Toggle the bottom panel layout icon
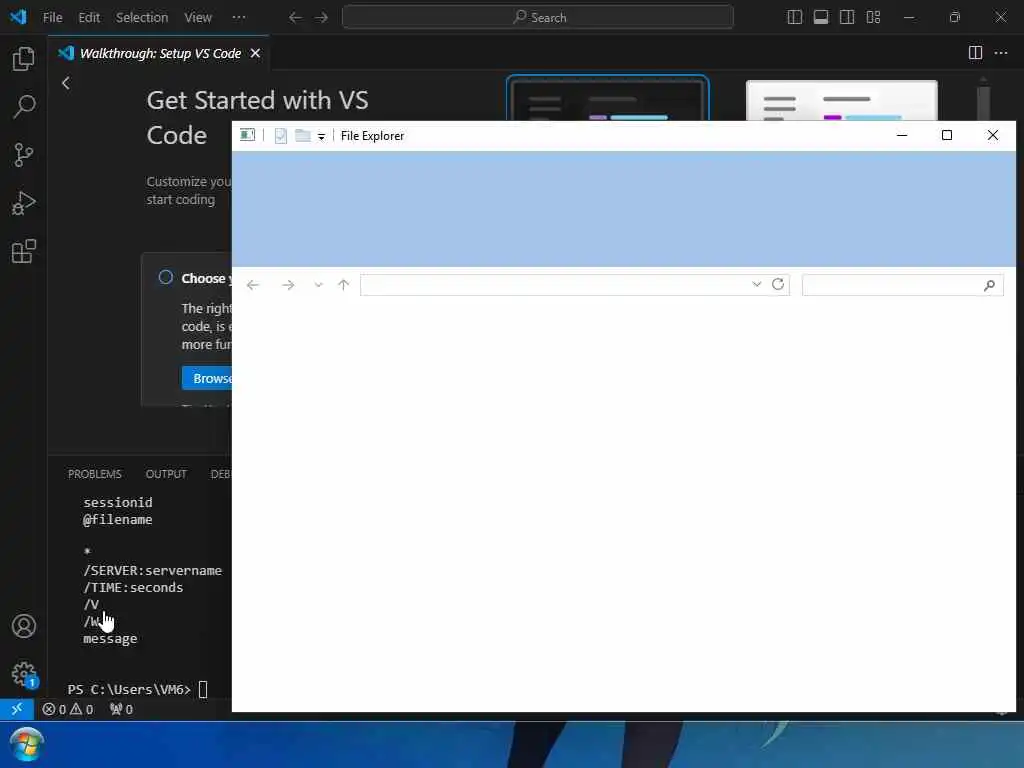The image size is (1024, 768). click(821, 18)
